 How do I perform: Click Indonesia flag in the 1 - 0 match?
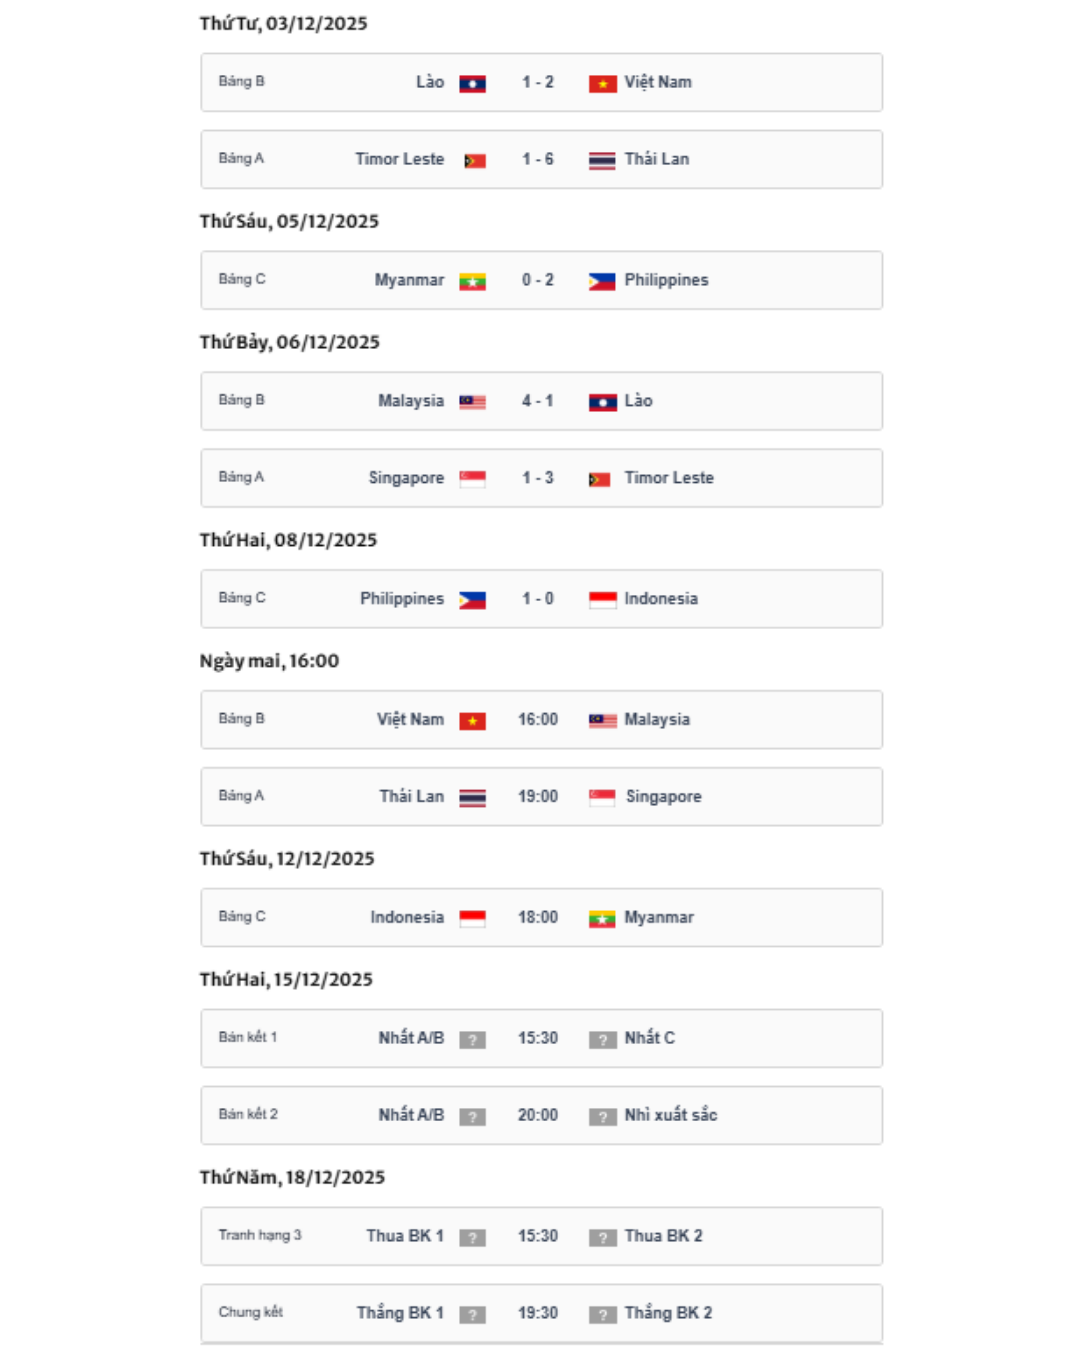602,599
